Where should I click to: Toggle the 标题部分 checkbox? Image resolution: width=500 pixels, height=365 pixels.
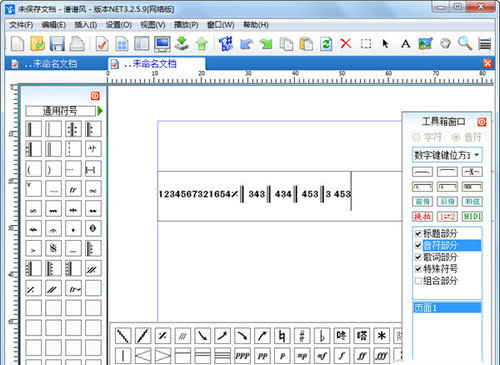click(418, 233)
